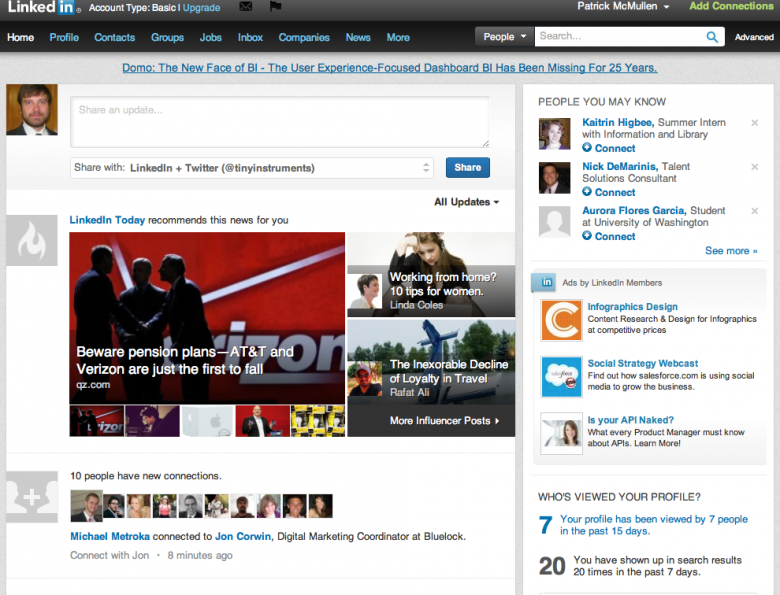Open Kaitrin Higbee name link
This screenshot has height=595, width=780.
pyautogui.click(x=618, y=122)
